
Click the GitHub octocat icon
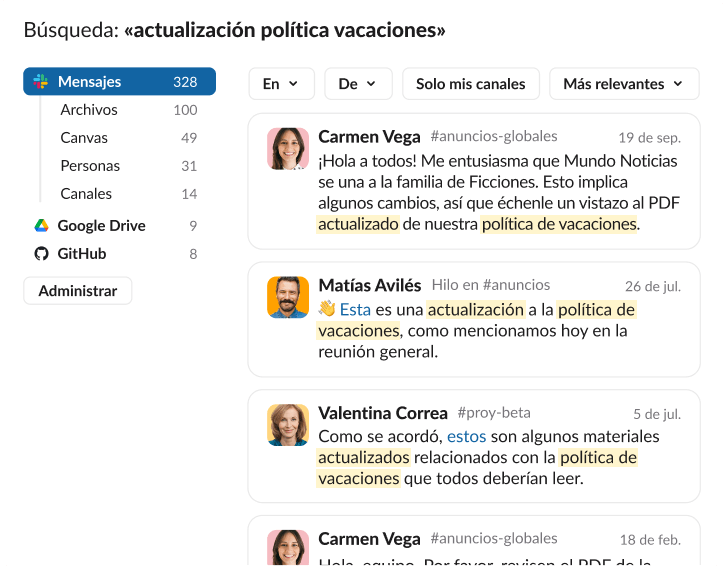(41, 254)
